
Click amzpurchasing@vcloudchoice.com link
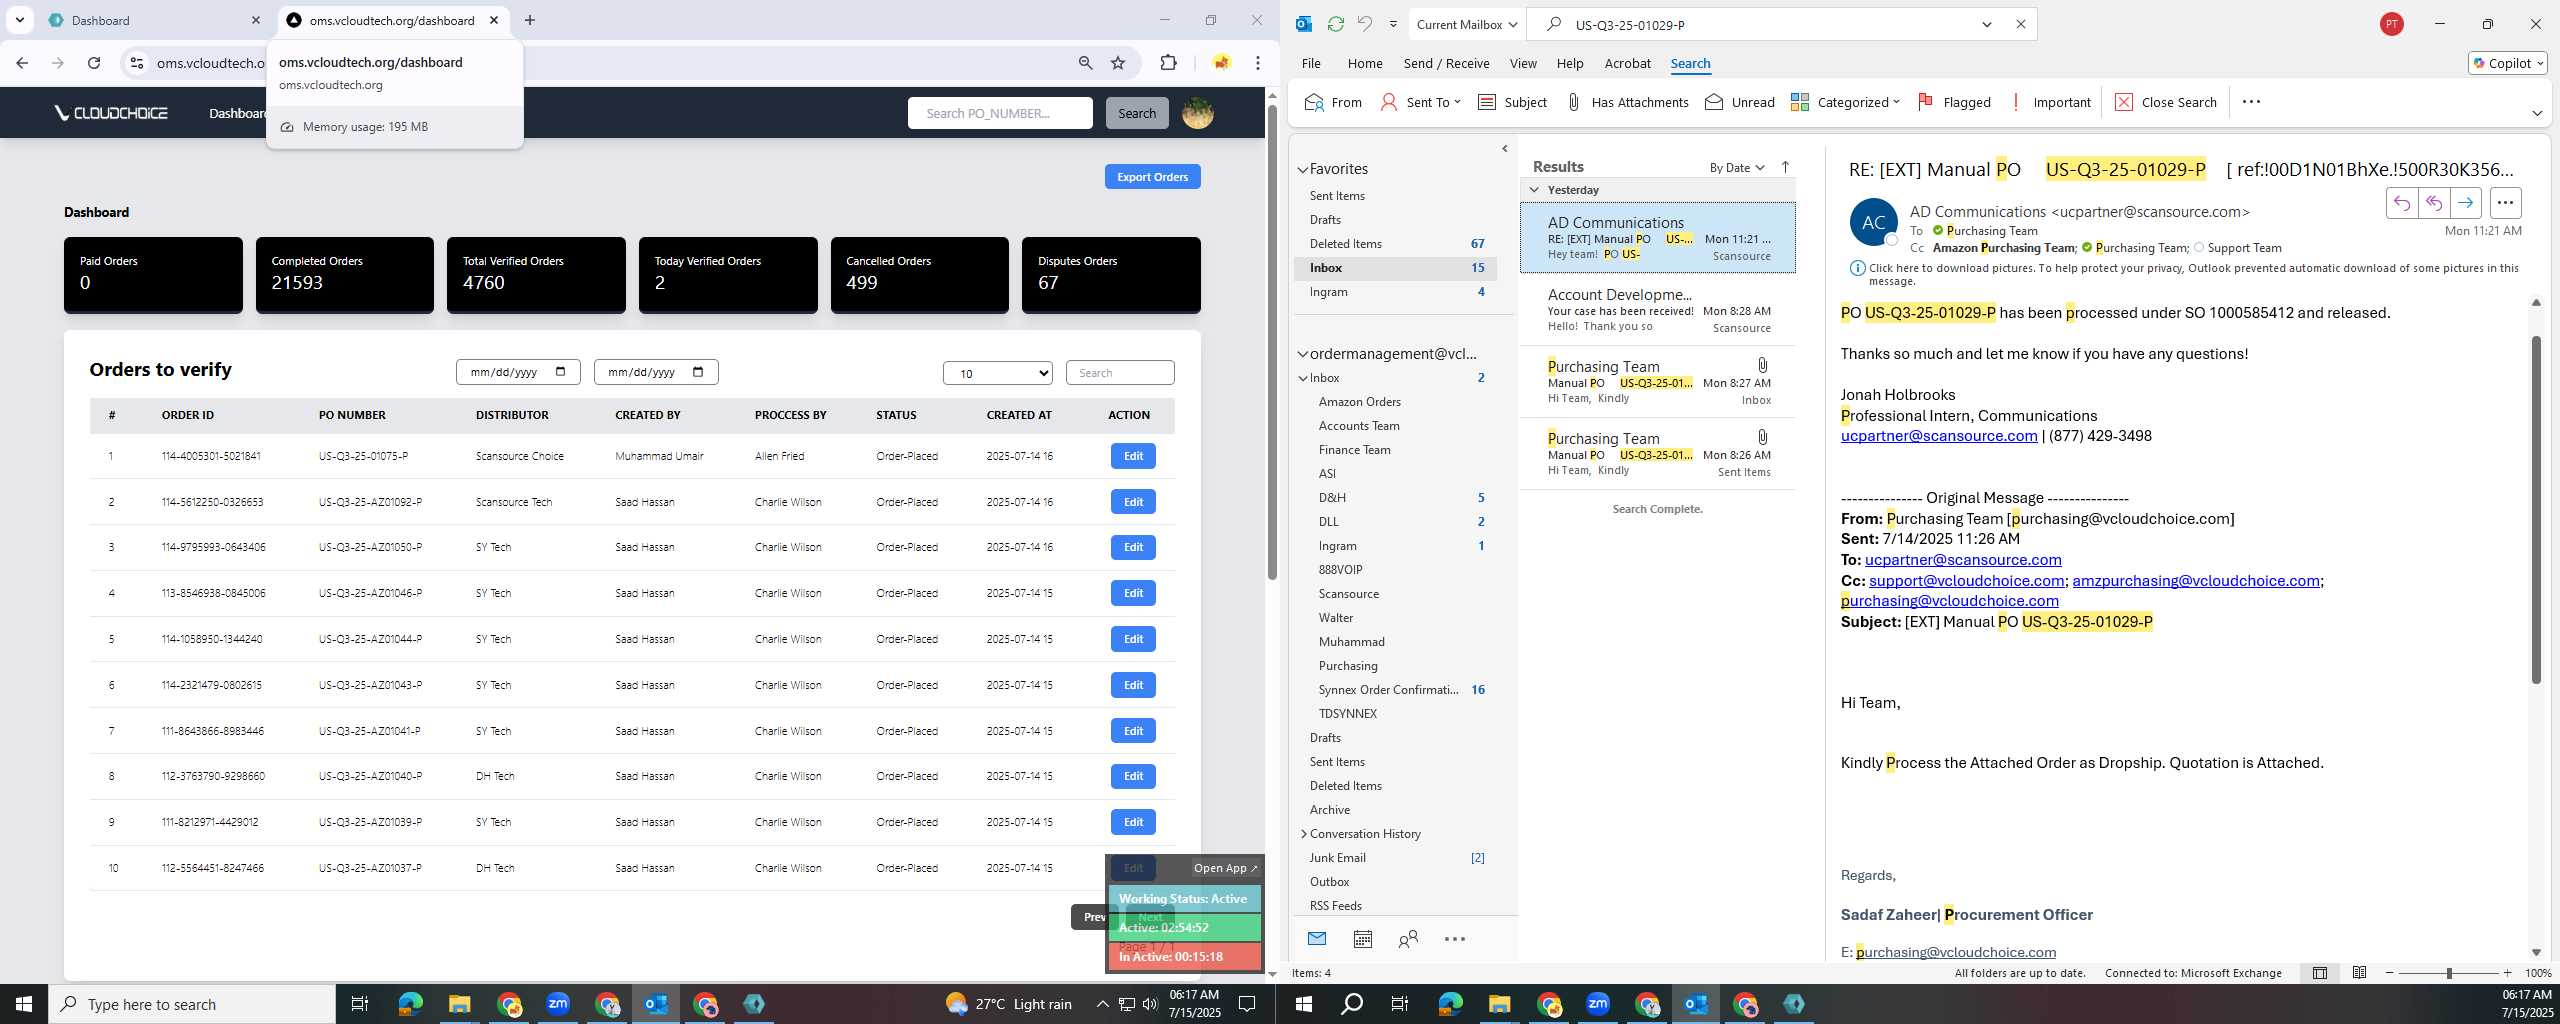pyautogui.click(x=2195, y=581)
